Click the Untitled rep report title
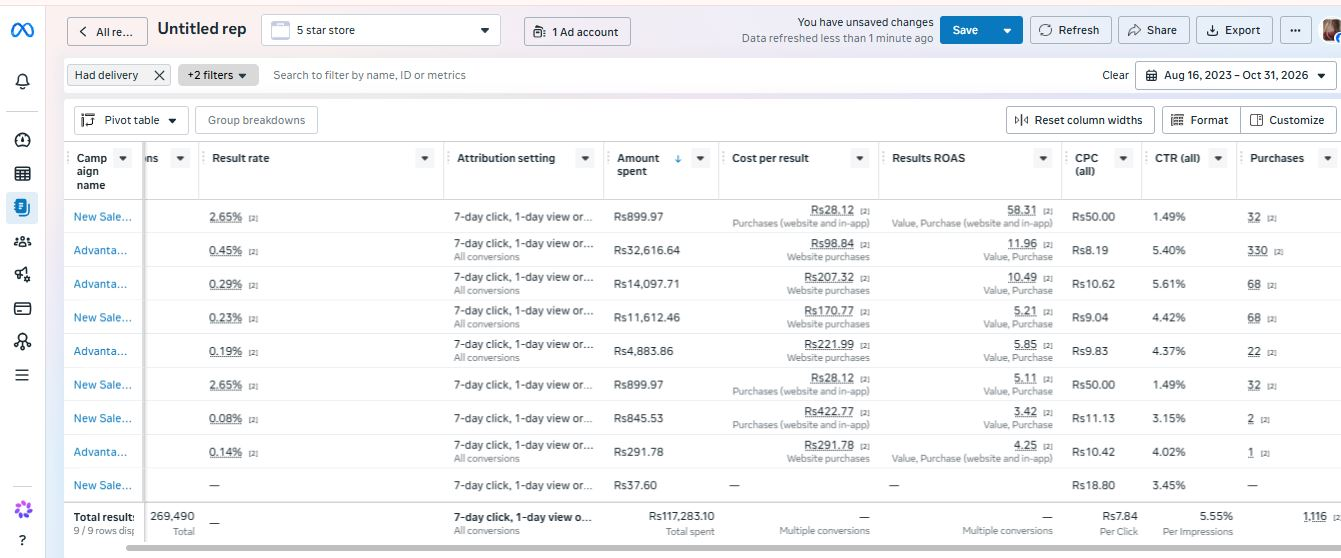This screenshot has height=558, width=1341. 202,29
